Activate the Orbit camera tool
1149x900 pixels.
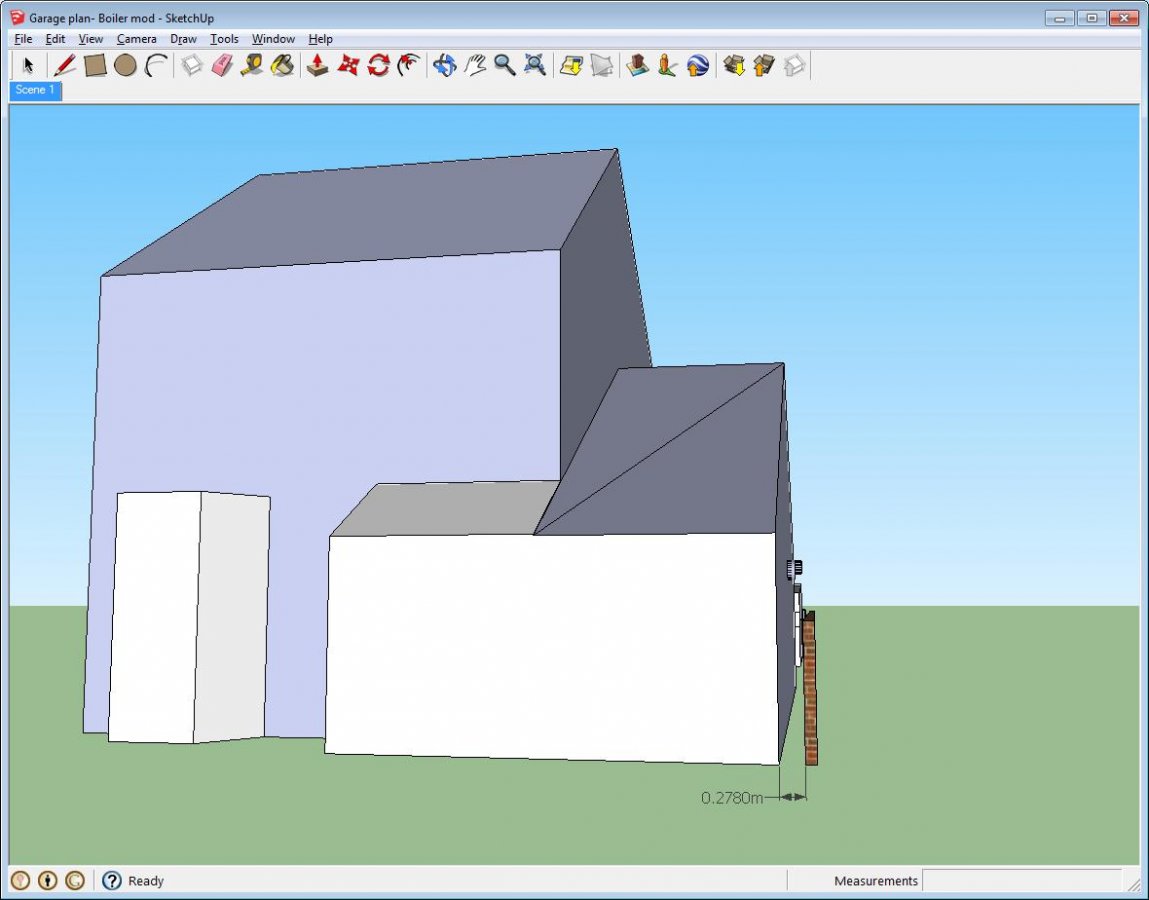tap(445, 66)
